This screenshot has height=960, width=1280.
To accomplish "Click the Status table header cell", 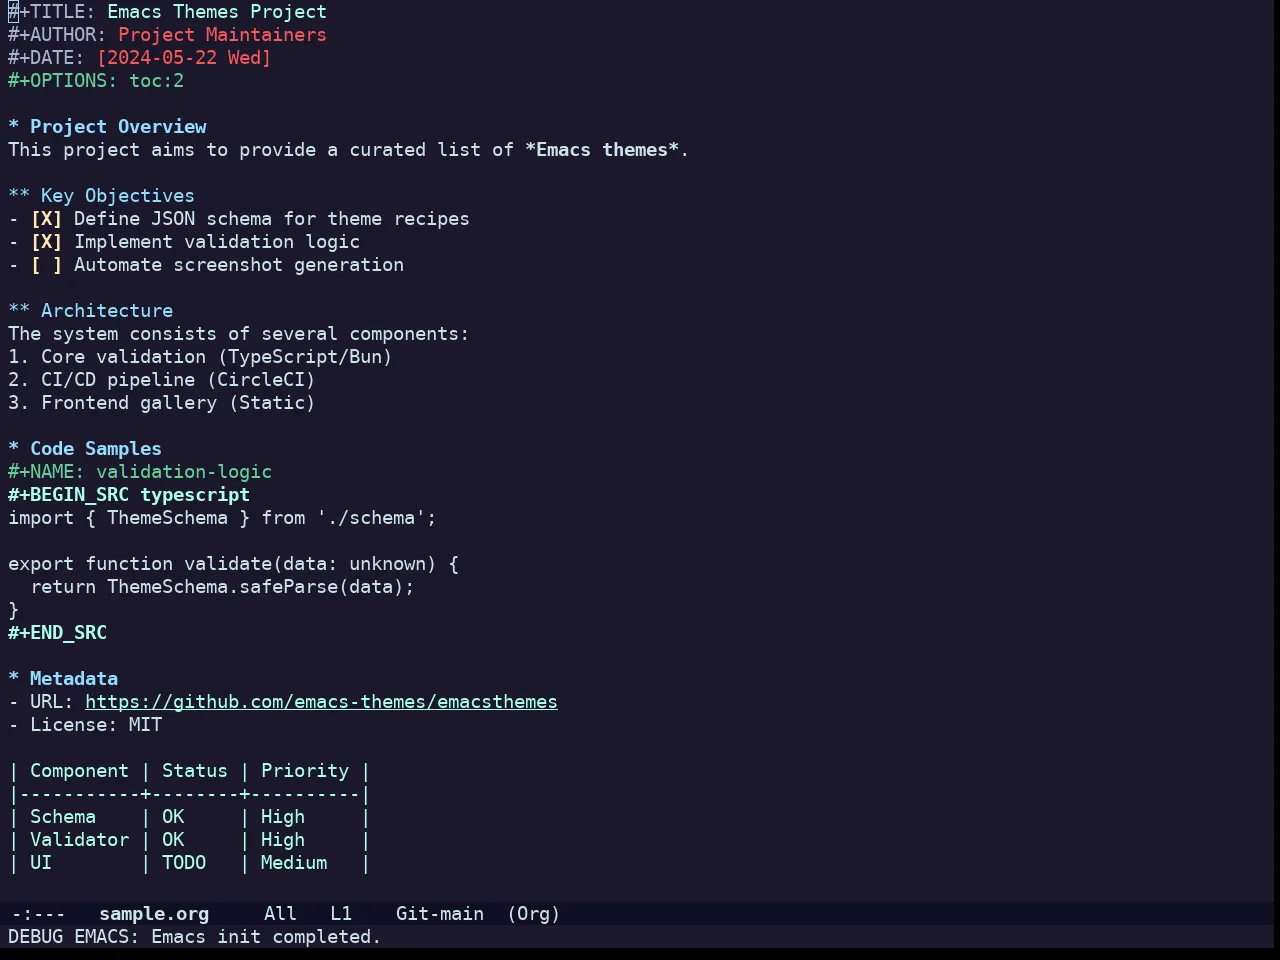I will click(195, 771).
